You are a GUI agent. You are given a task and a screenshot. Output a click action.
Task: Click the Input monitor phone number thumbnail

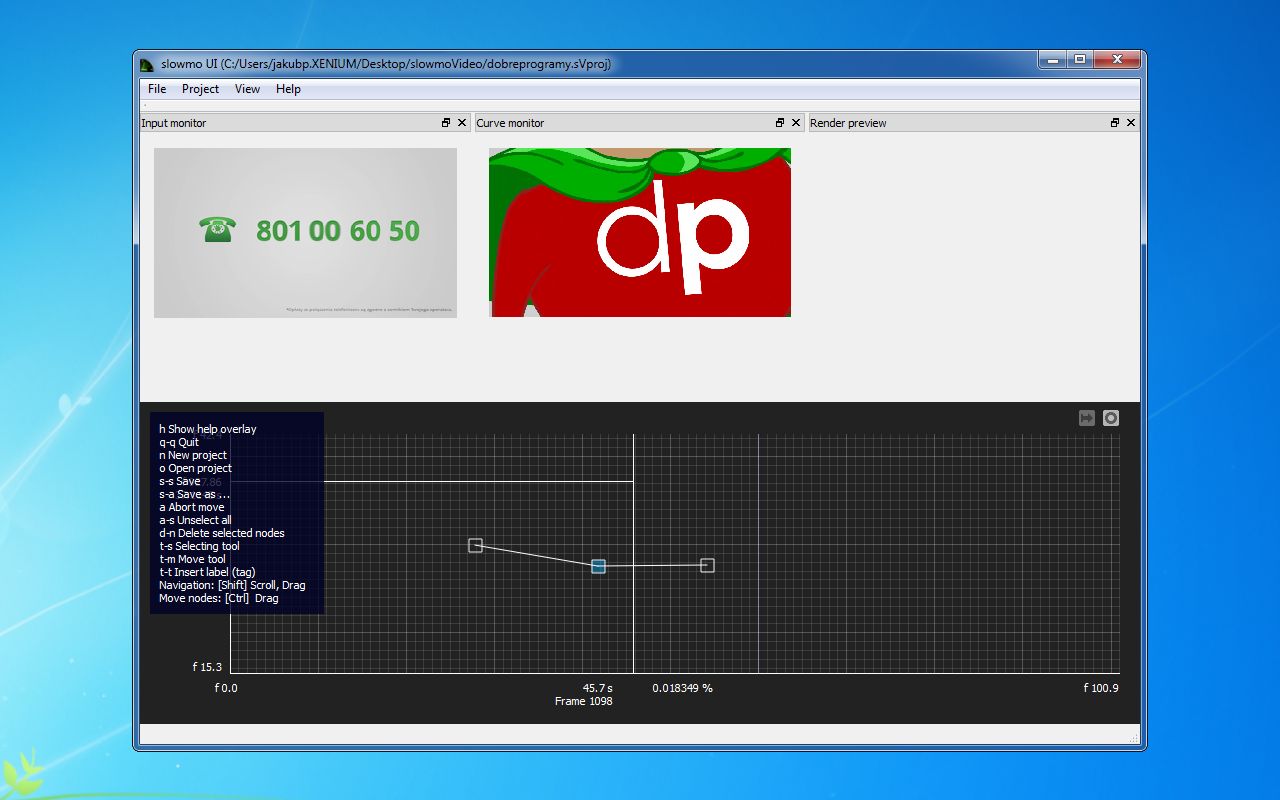pos(305,233)
